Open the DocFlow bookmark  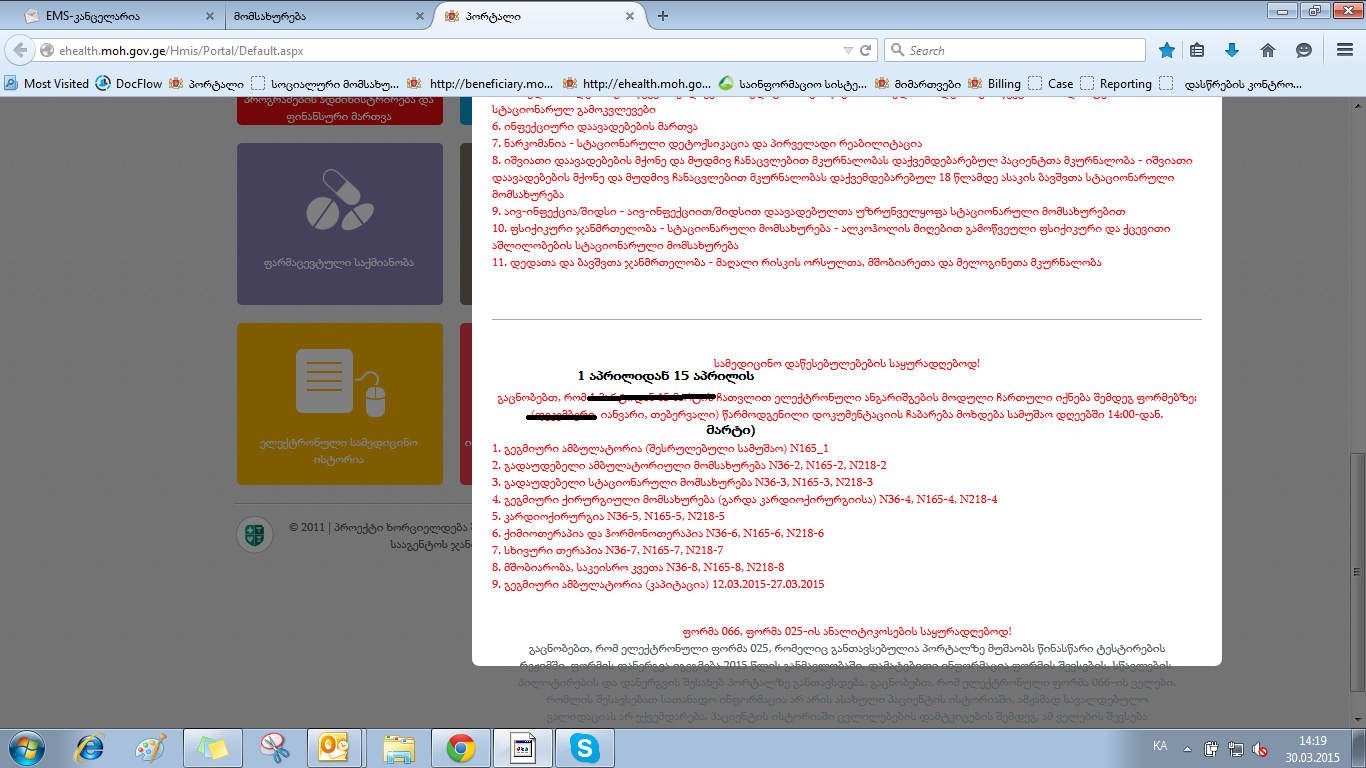tap(129, 84)
